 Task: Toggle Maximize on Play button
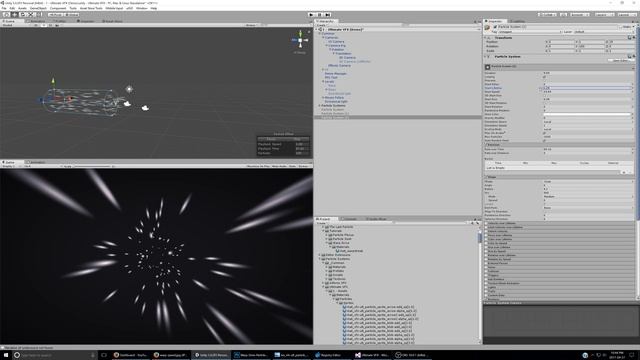coord(258,167)
